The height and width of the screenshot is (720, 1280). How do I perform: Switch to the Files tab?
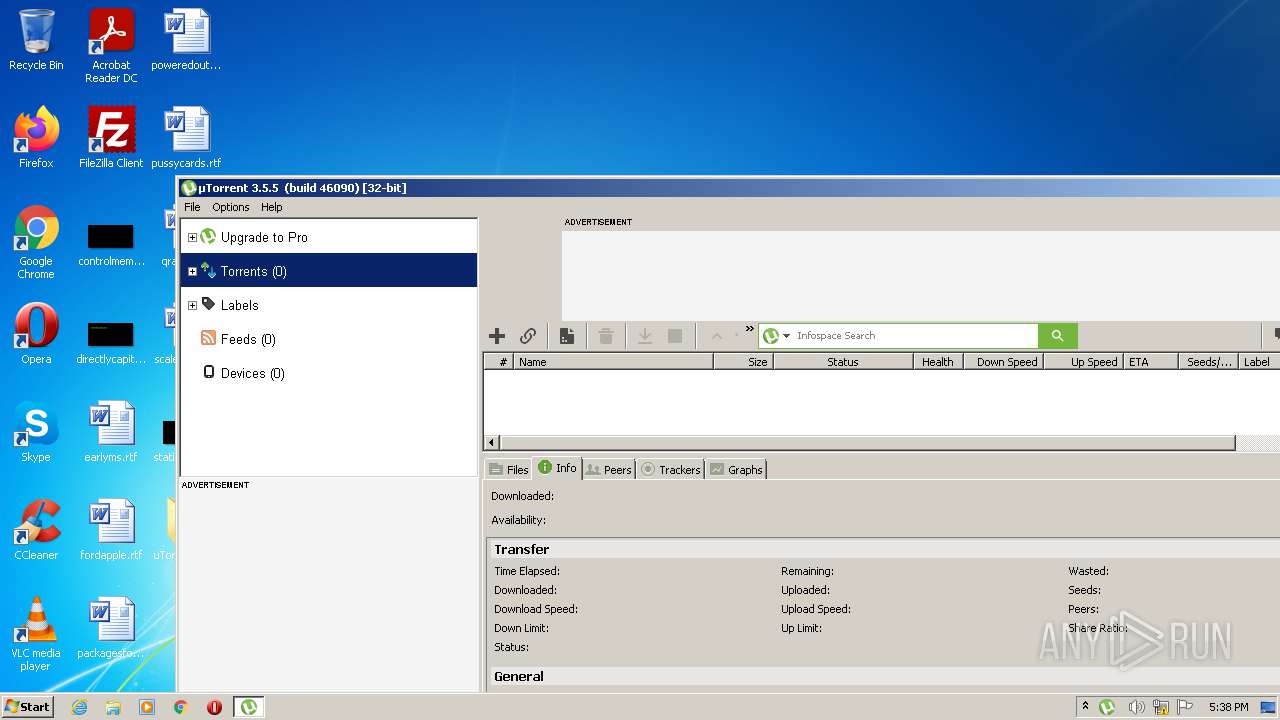tap(508, 469)
